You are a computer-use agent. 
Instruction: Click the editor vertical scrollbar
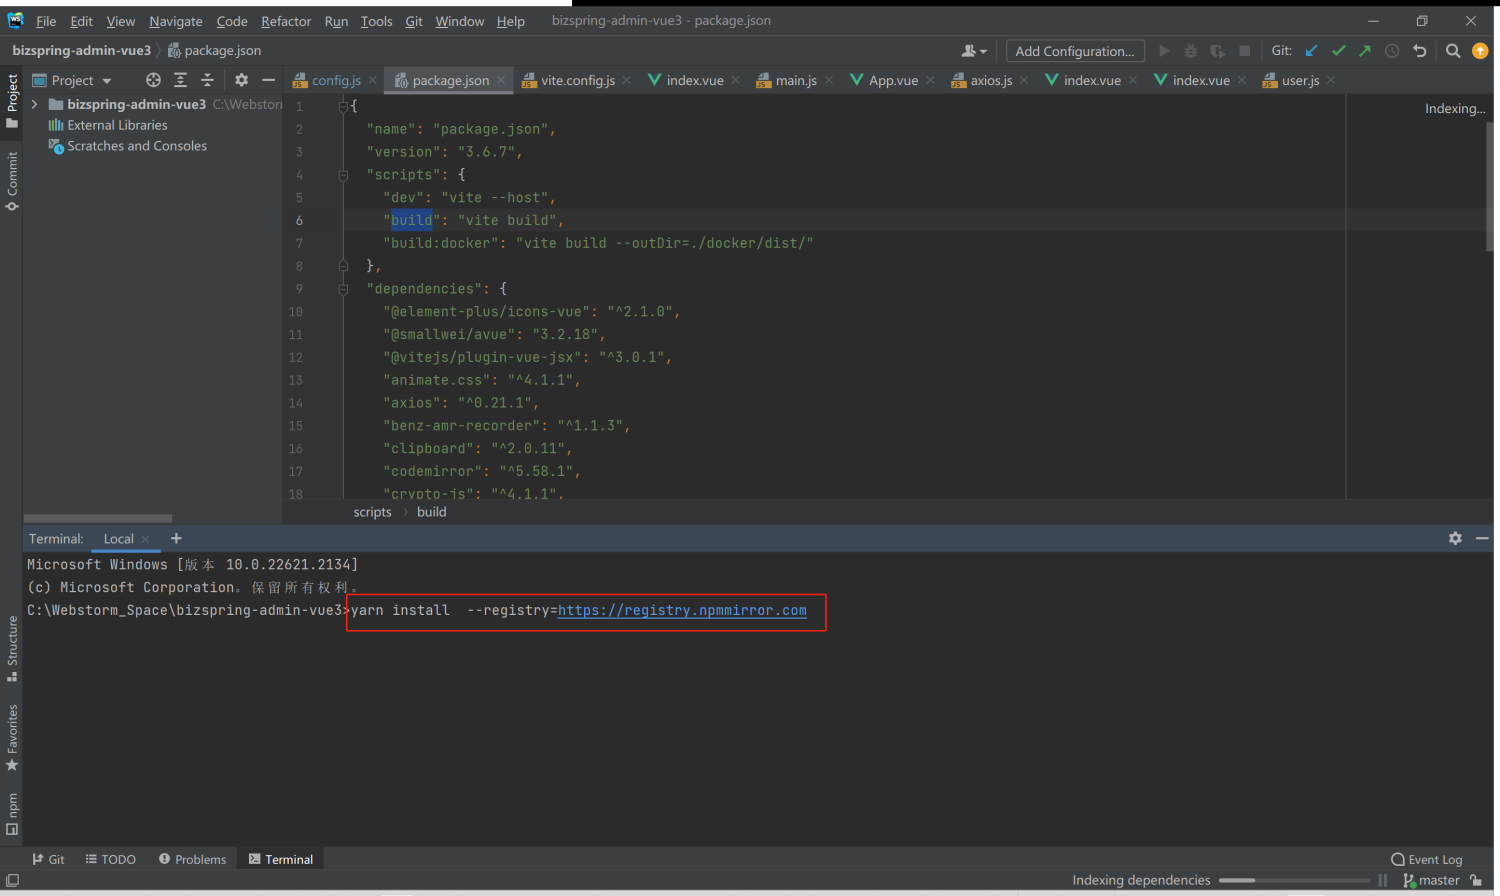point(1490,185)
